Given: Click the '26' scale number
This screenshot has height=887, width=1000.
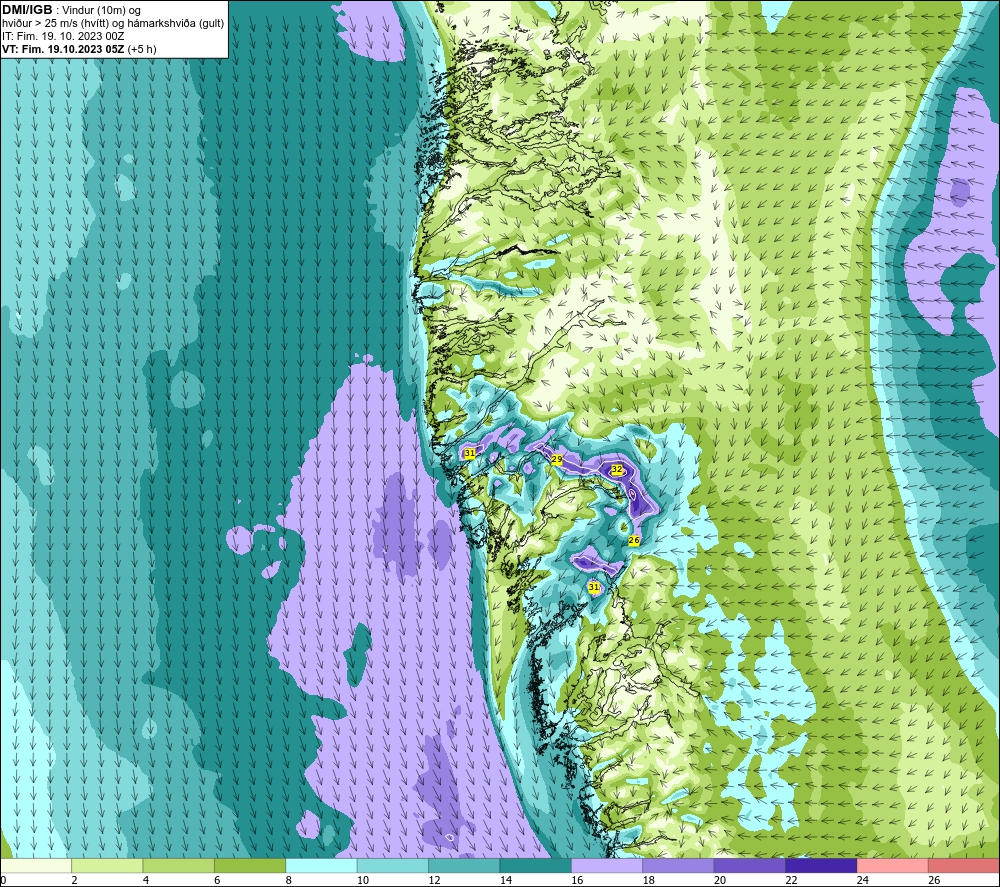Looking at the screenshot, I should pos(934,880).
